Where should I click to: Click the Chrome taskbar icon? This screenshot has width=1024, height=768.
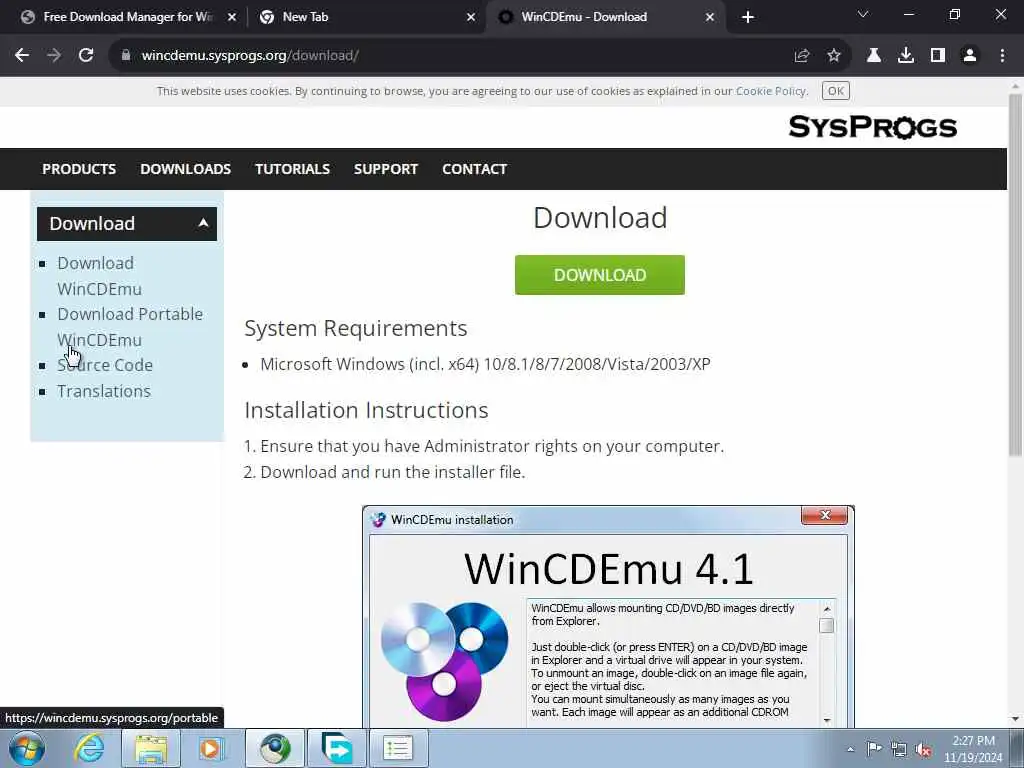point(275,748)
